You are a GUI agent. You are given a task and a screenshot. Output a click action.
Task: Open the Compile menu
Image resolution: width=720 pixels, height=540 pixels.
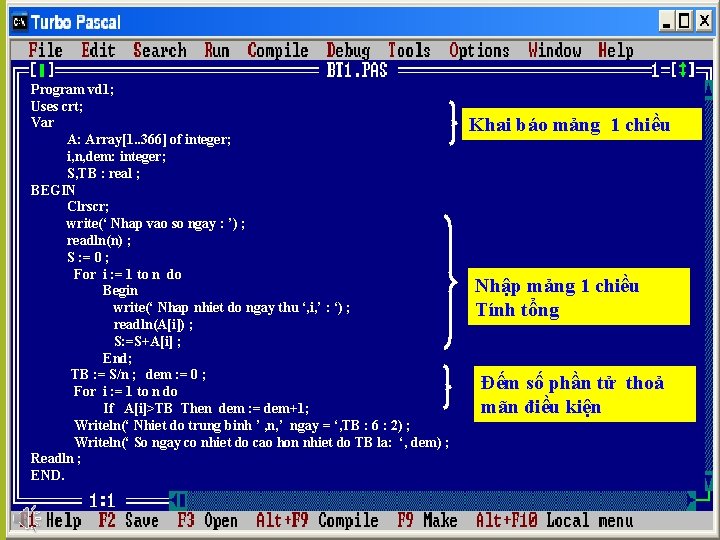click(278, 50)
